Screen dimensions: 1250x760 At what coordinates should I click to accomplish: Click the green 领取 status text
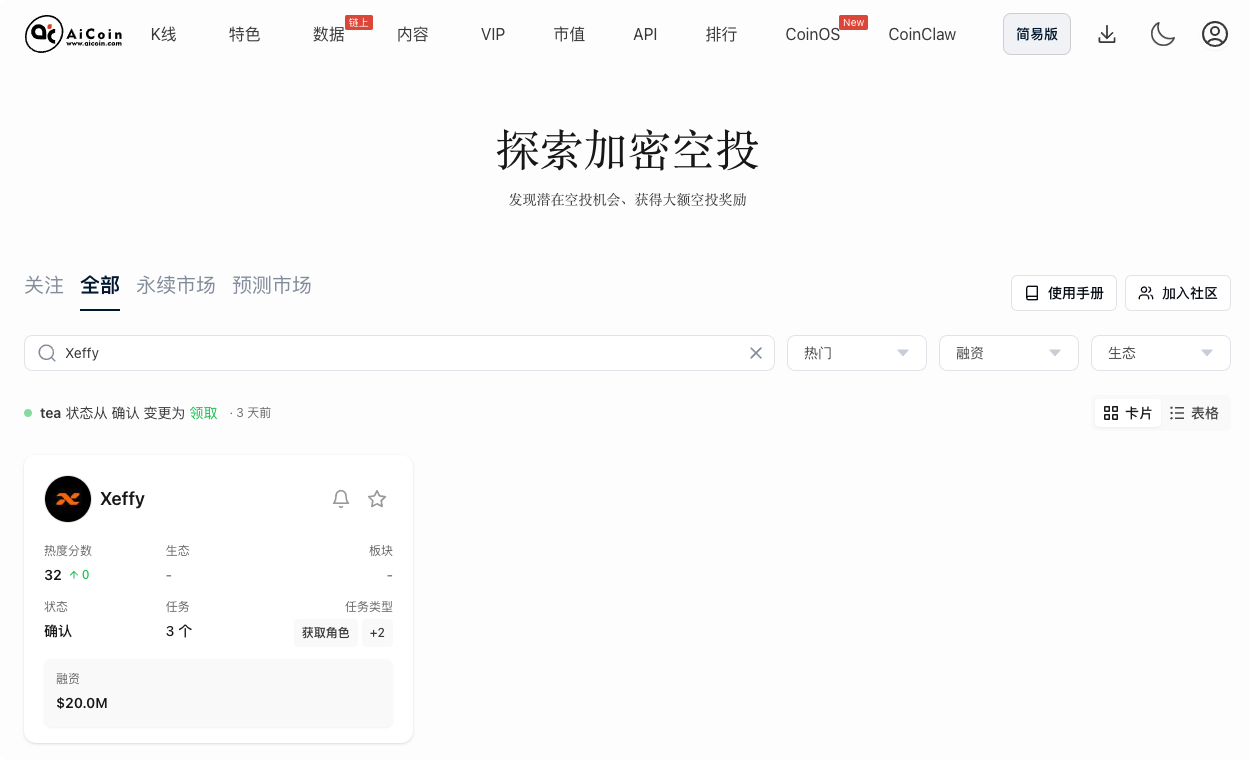(x=204, y=413)
